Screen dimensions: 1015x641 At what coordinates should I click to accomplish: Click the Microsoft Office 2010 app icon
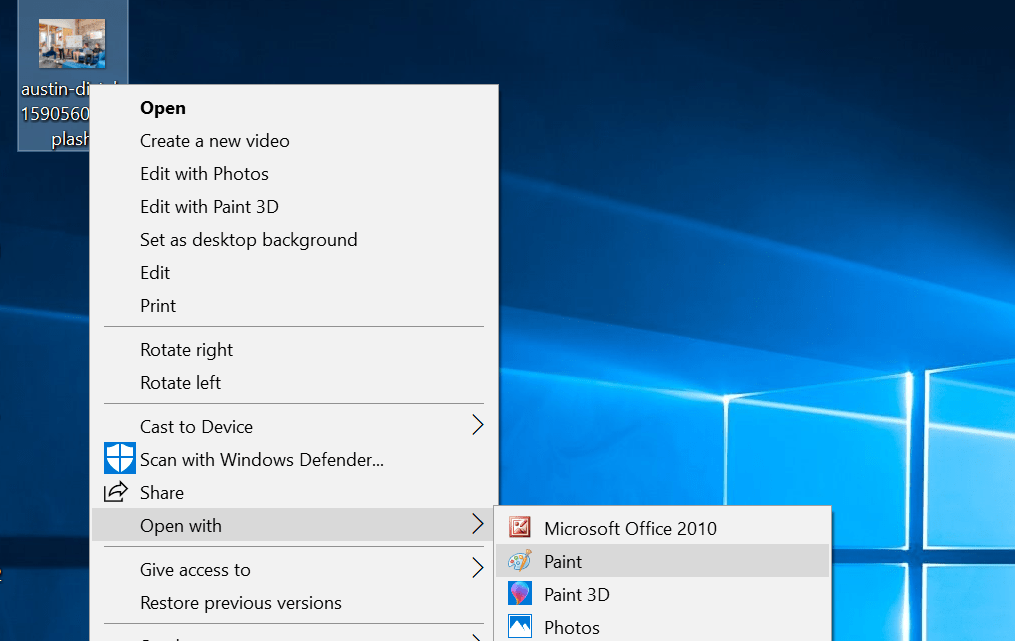(x=520, y=528)
